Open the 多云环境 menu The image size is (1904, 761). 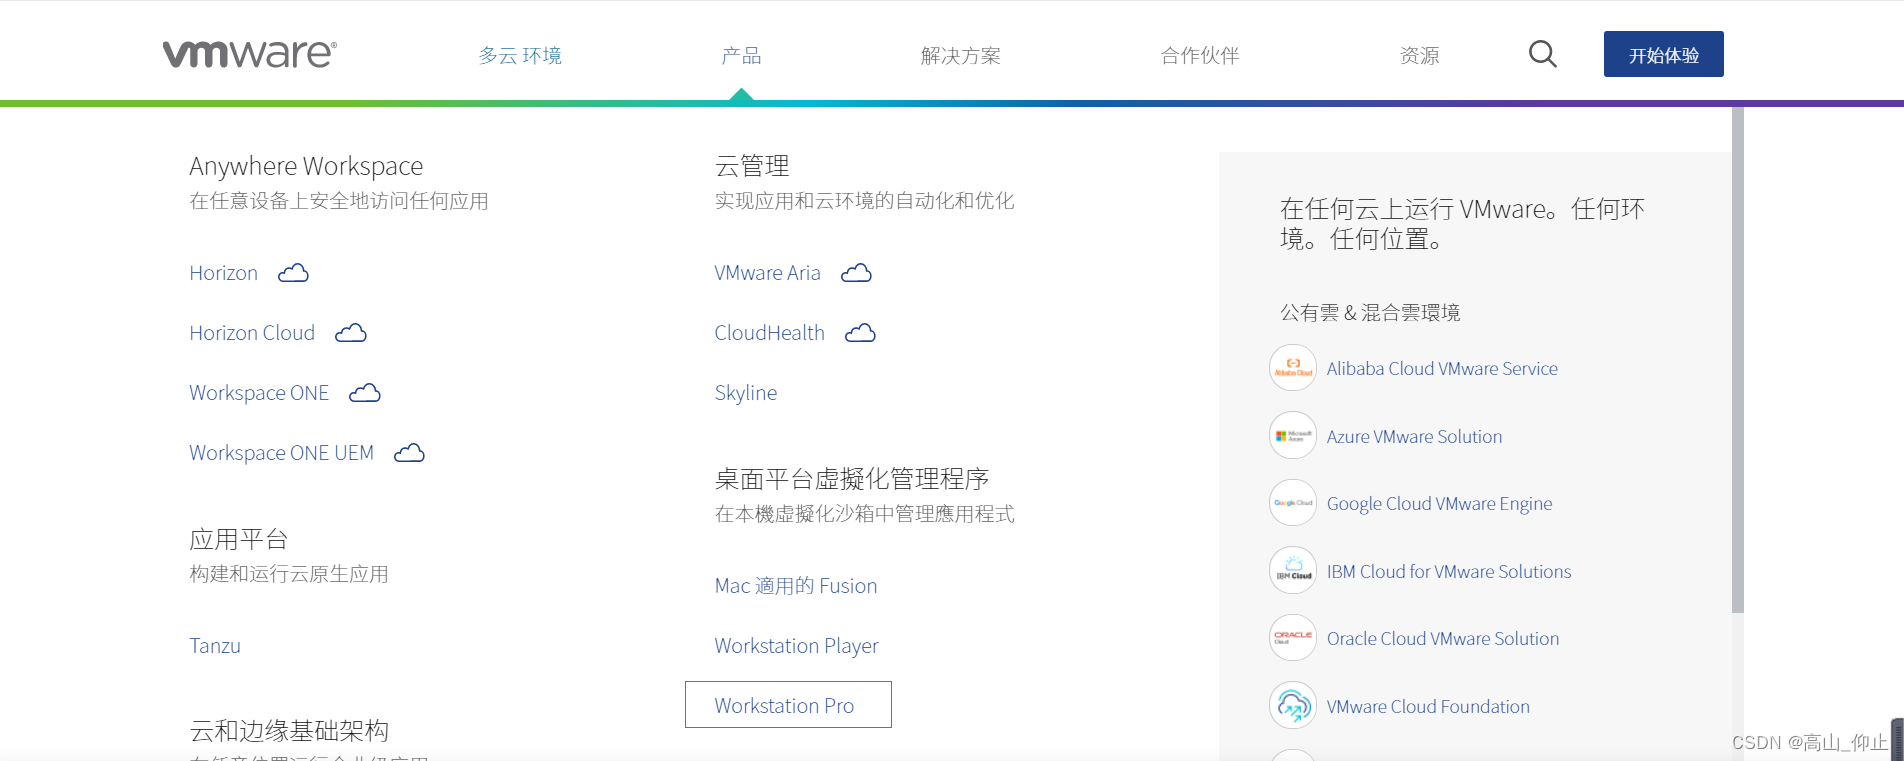click(x=520, y=56)
